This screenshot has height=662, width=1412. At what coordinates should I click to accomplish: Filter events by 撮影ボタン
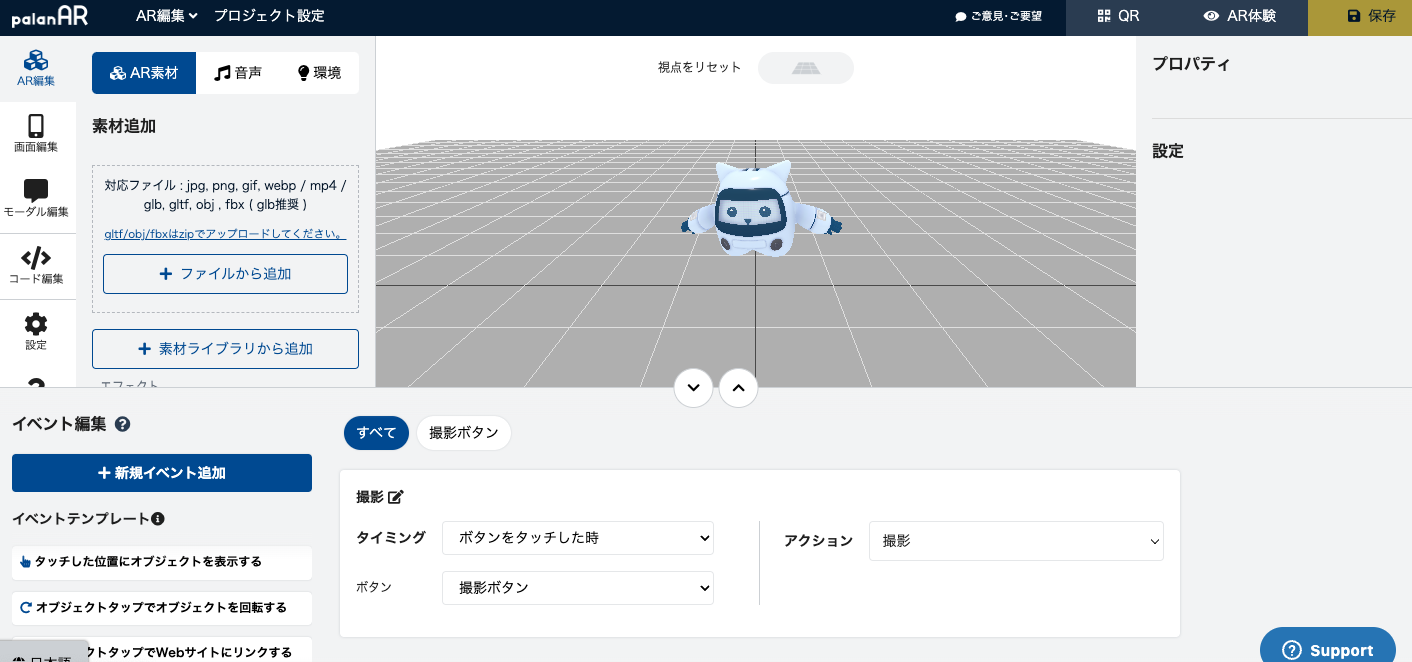pos(464,433)
